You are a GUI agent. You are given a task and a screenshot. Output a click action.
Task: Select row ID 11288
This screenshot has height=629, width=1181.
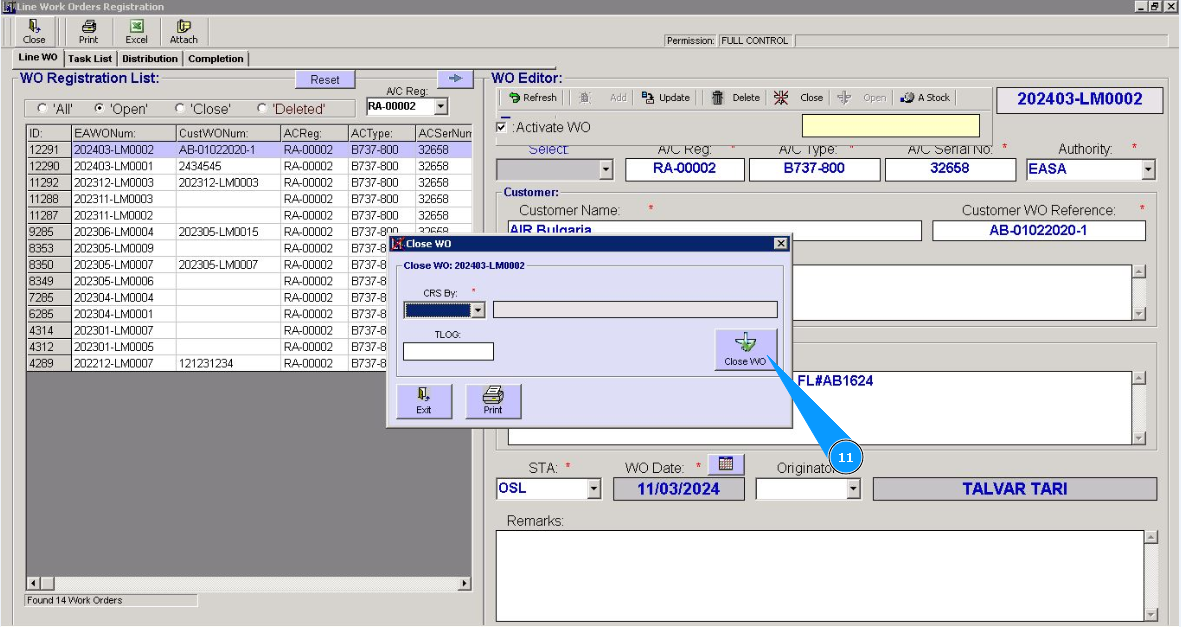point(249,200)
